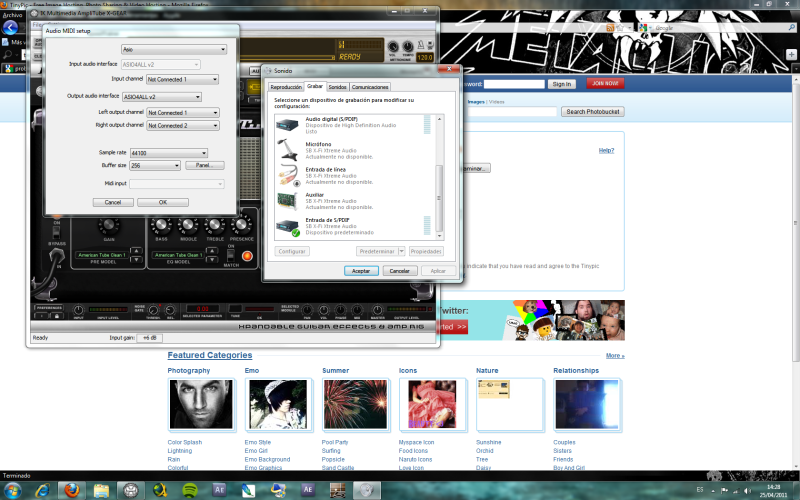Step the EQ Model selection up
The image size is (800, 500).
pyautogui.click(x=212, y=251)
